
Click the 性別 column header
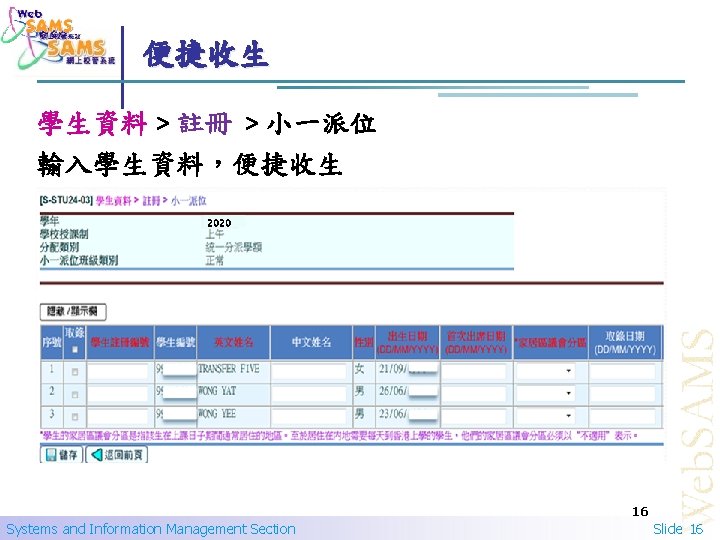pyautogui.click(x=364, y=342)
